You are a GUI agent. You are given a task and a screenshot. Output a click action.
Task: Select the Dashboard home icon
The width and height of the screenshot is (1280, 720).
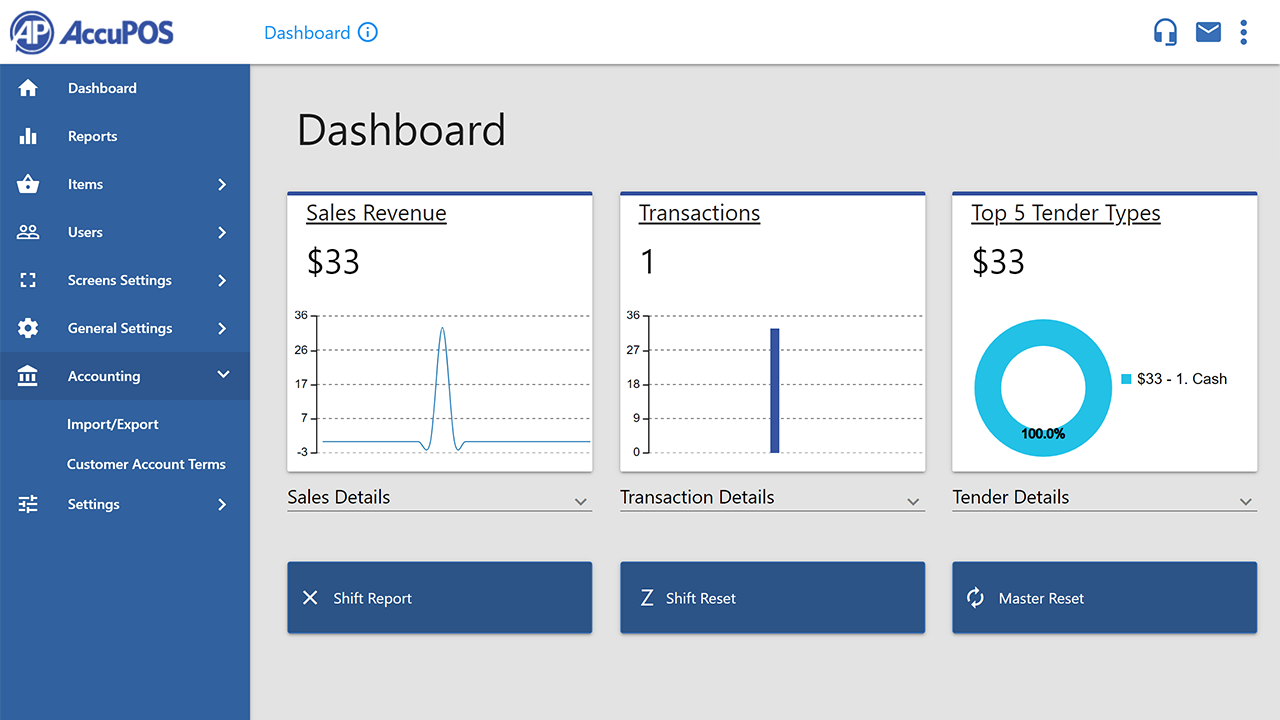(28, 88)
